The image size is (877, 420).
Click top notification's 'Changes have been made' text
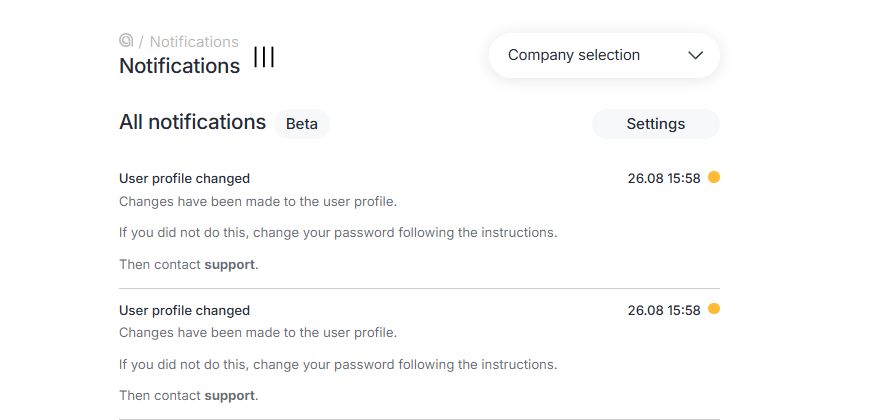[258, 201]
